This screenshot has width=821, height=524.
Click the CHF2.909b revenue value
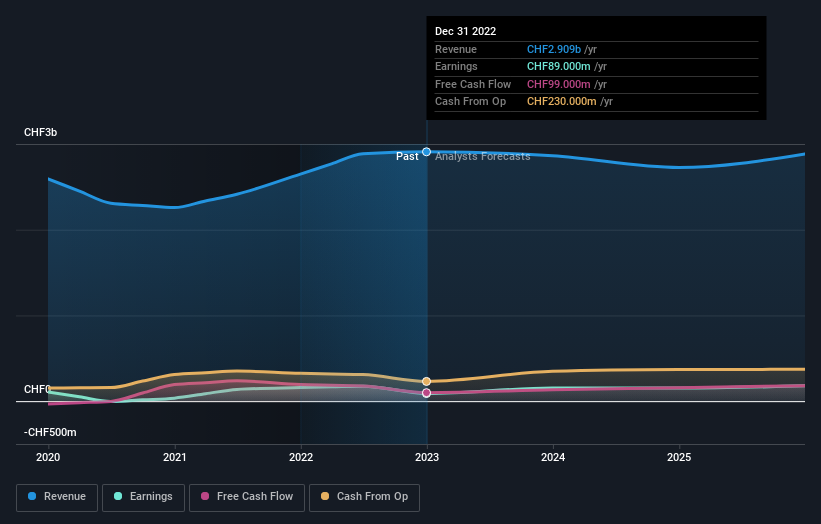pos(554,49)
